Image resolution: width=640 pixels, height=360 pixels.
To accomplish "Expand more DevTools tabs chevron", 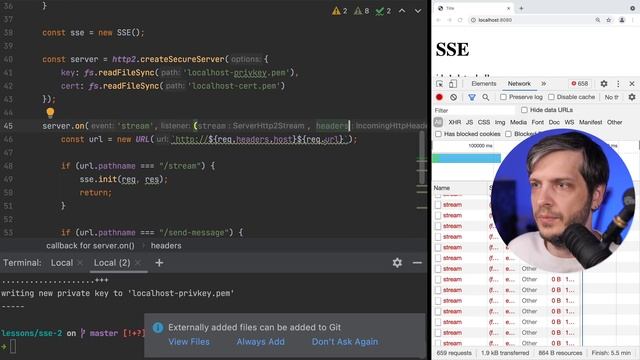I will coord(544,84).
